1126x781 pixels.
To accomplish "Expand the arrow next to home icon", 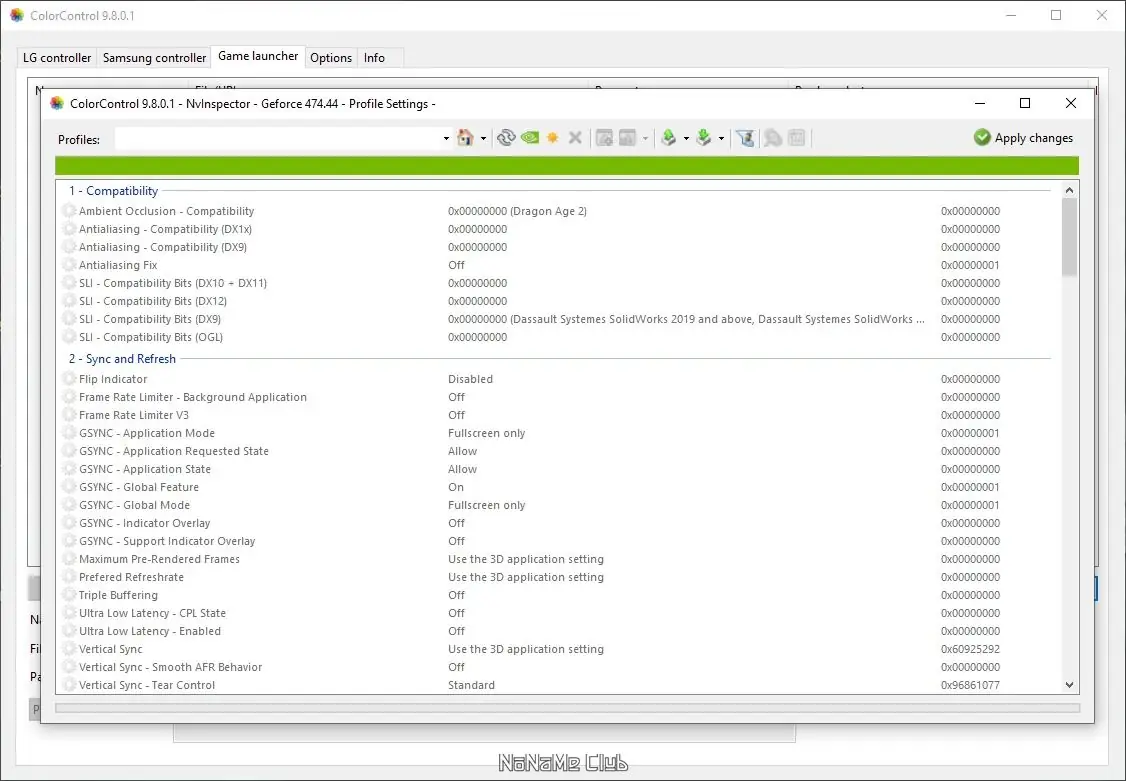I will tap(483, 139).
